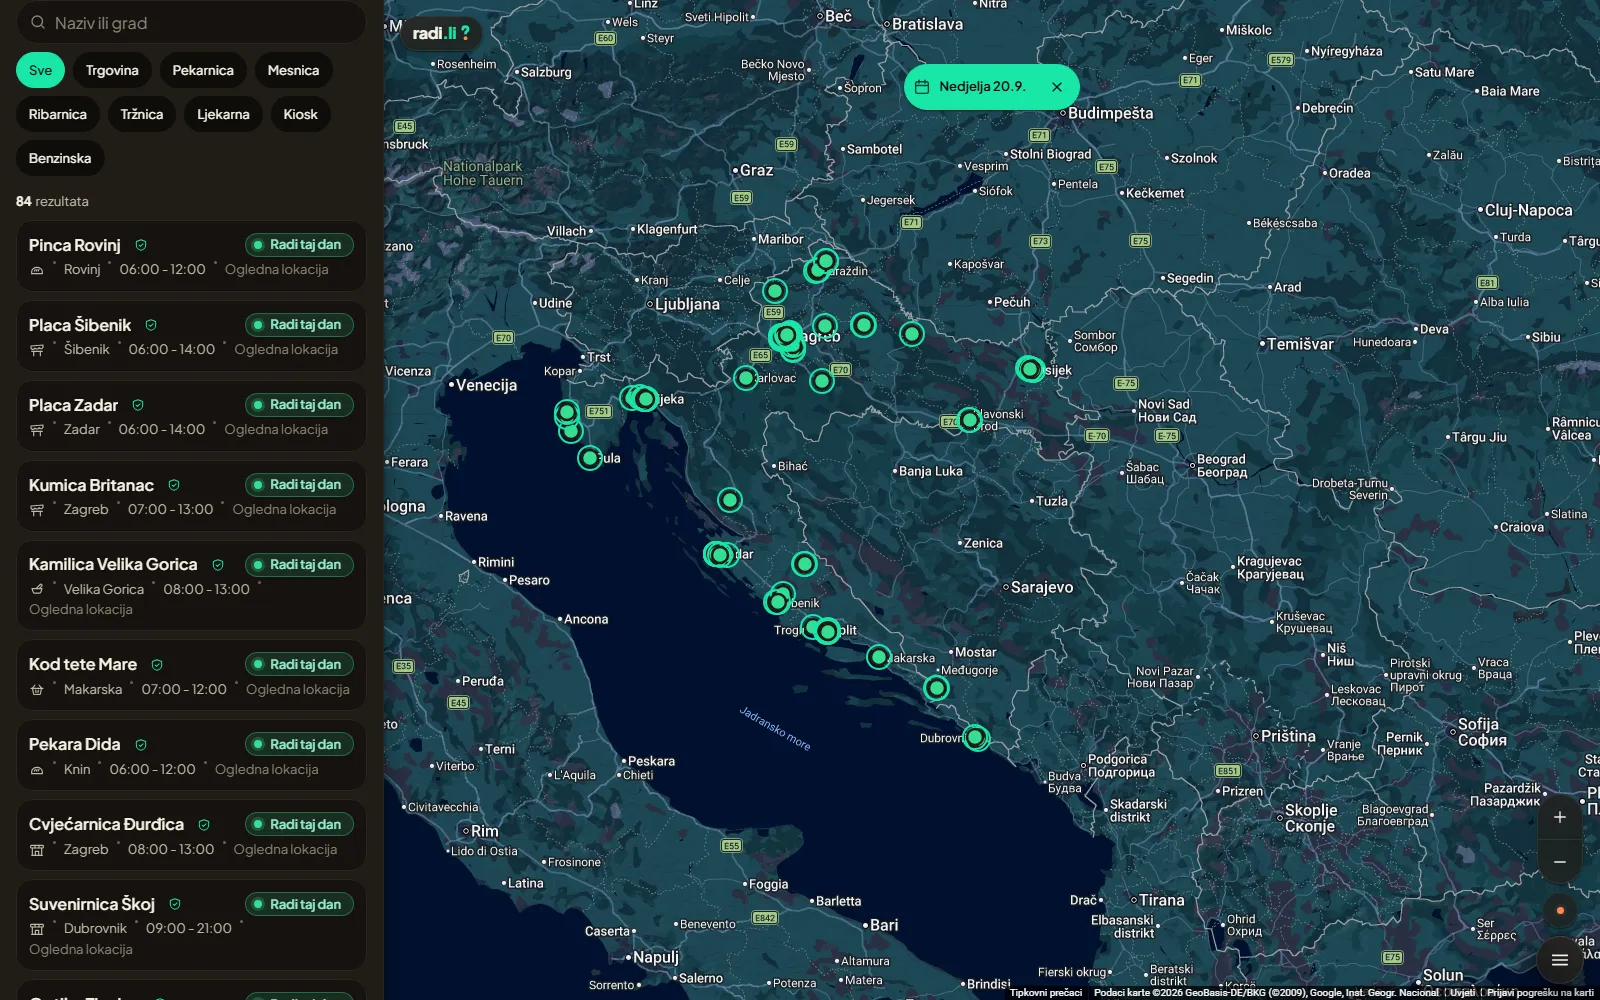Click the basket icon in Kod tete Mare
The height and width of the screenshot is (1000, 1600).
(x=37, y=690)
